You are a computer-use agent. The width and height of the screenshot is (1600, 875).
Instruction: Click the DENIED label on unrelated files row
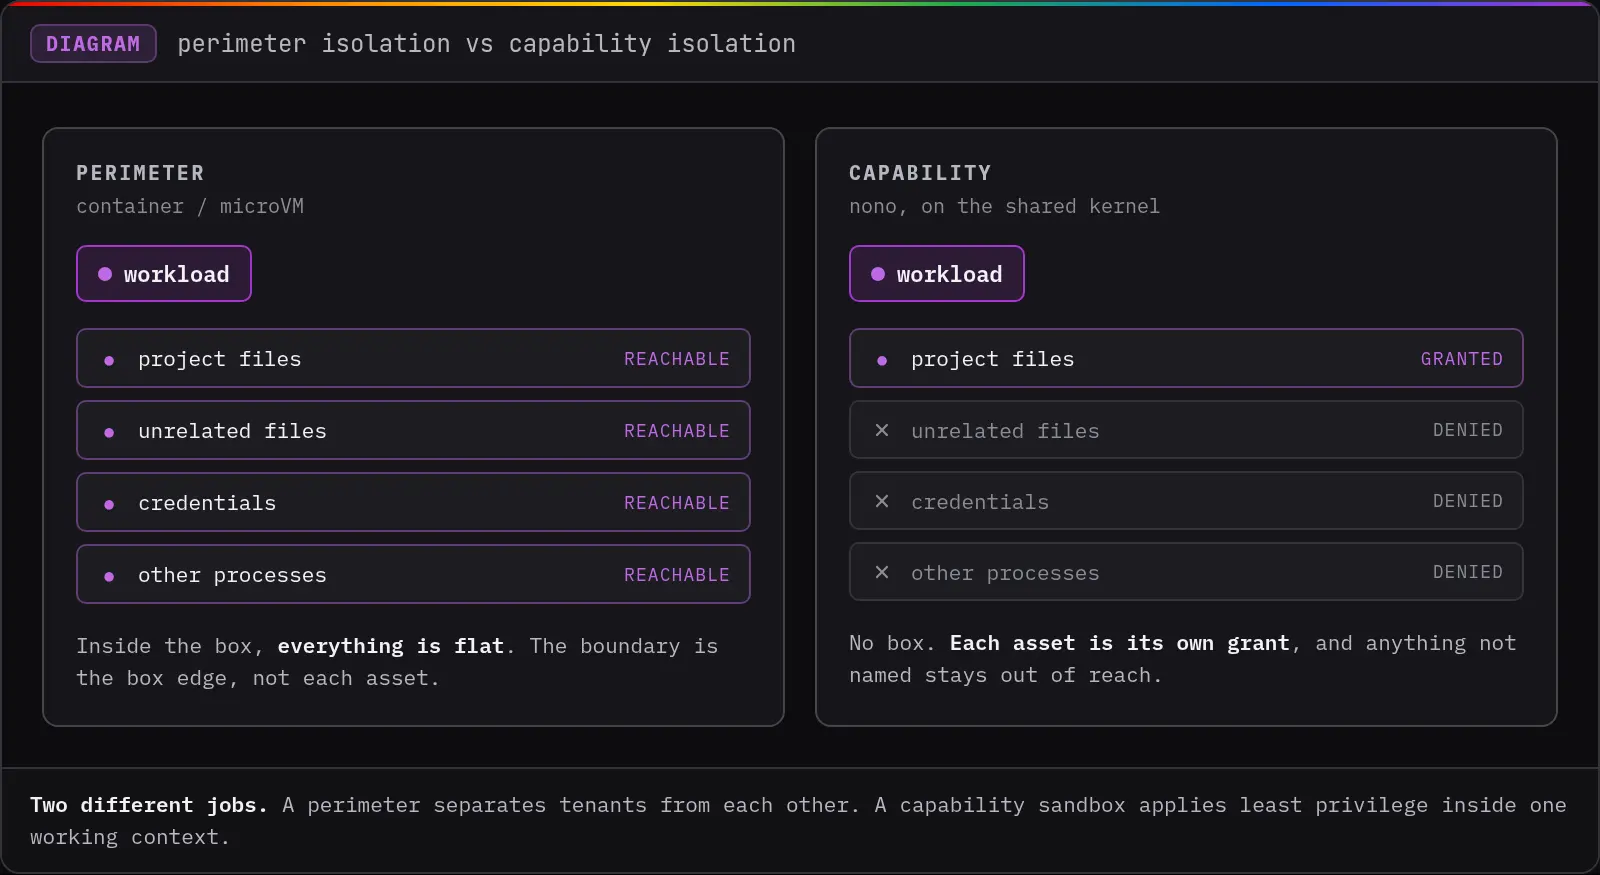tap(1468, 430)
